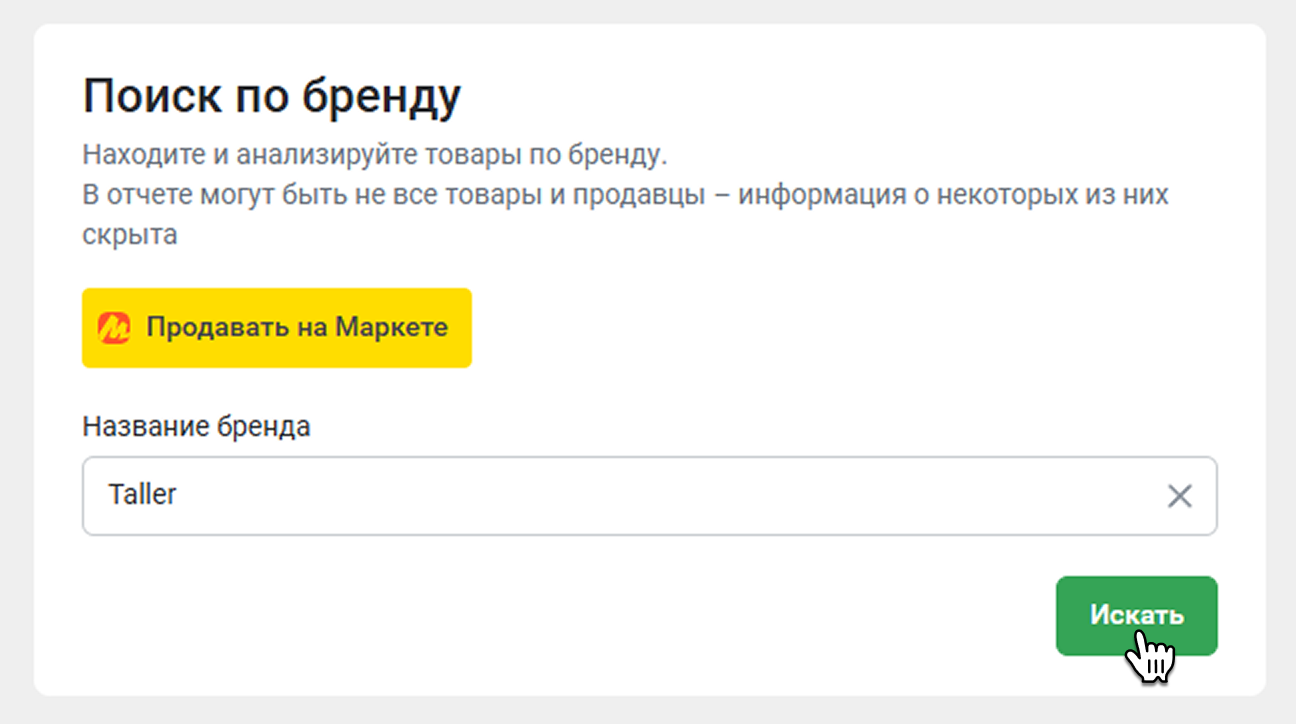Click the "Поиск по бренду" heading
The height and width of the screenshot is (724, 1296).
click(272, 97)
